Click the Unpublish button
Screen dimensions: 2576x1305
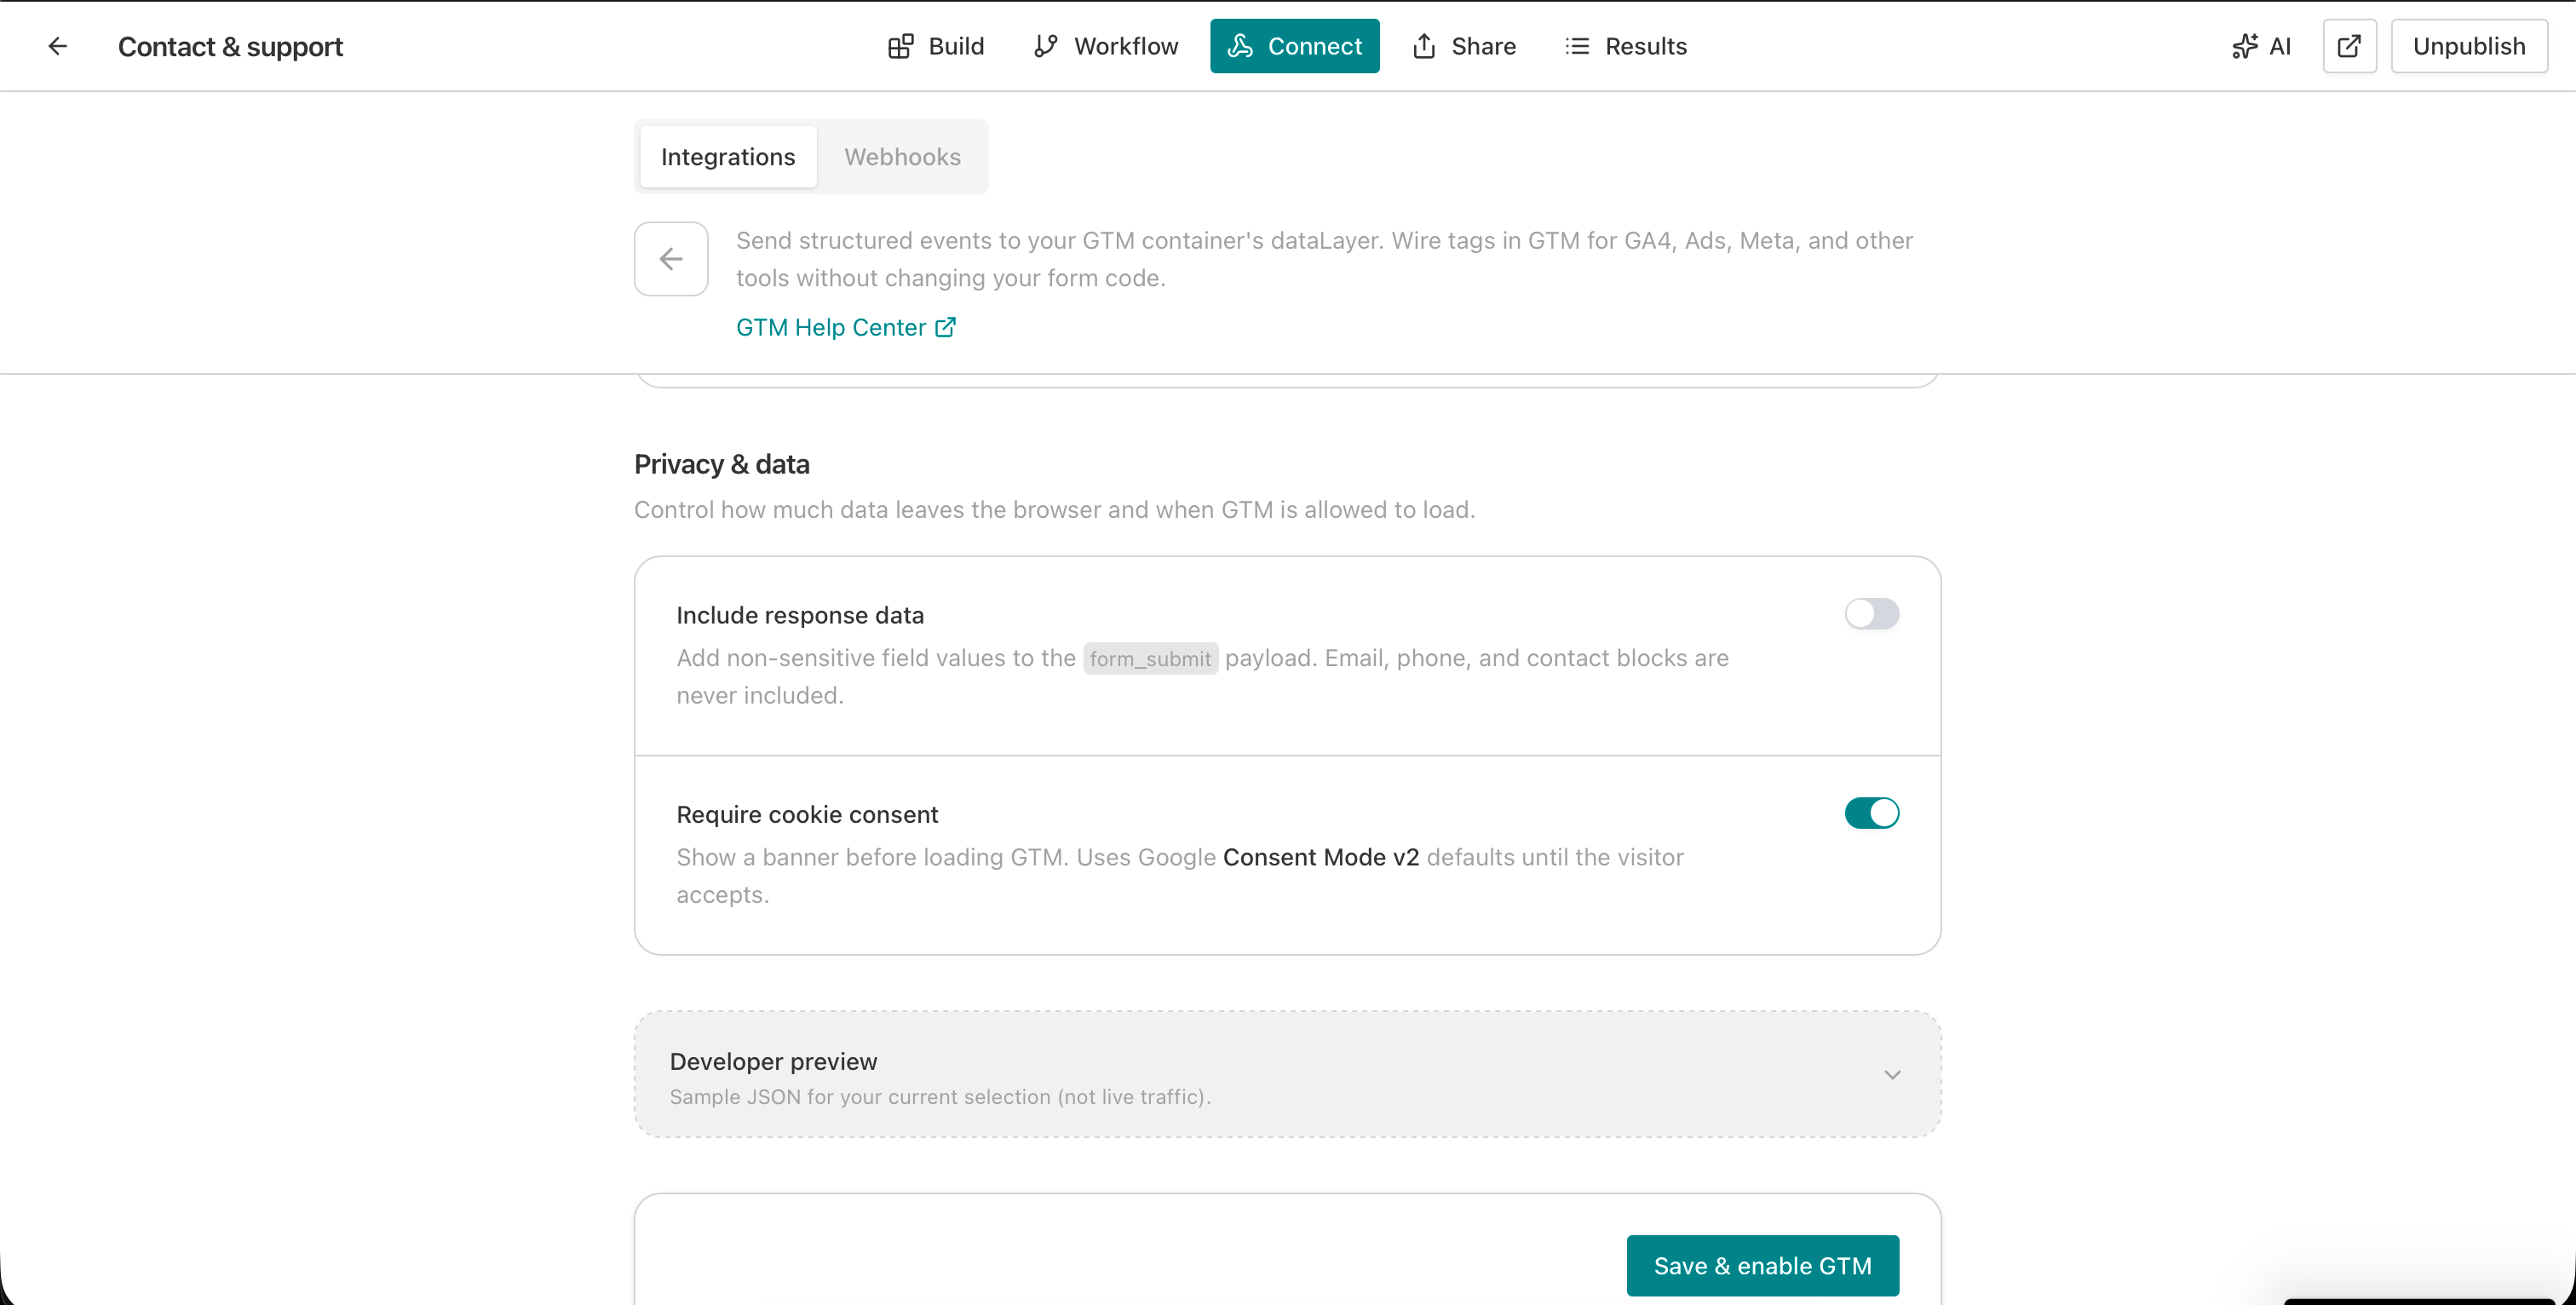2469,46
